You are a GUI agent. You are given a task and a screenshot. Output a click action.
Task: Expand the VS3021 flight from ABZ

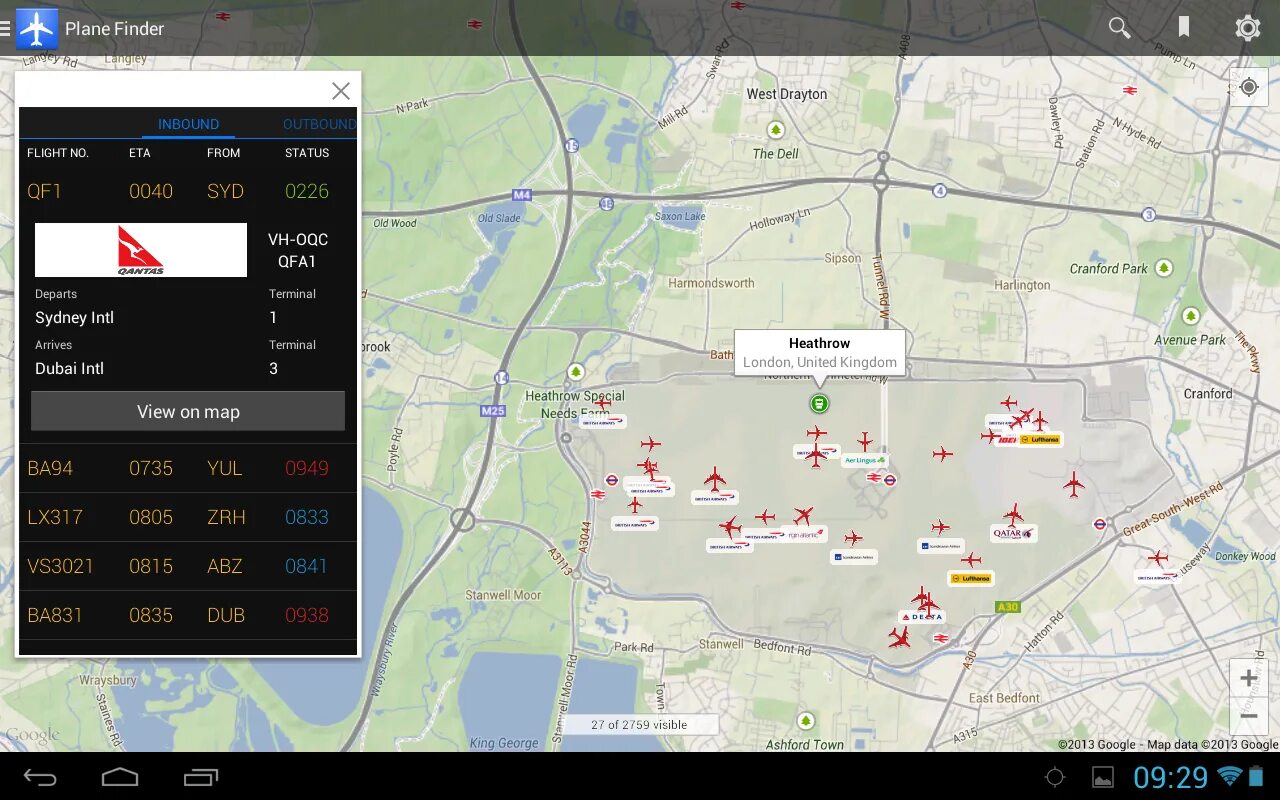[x=188, y=566]
